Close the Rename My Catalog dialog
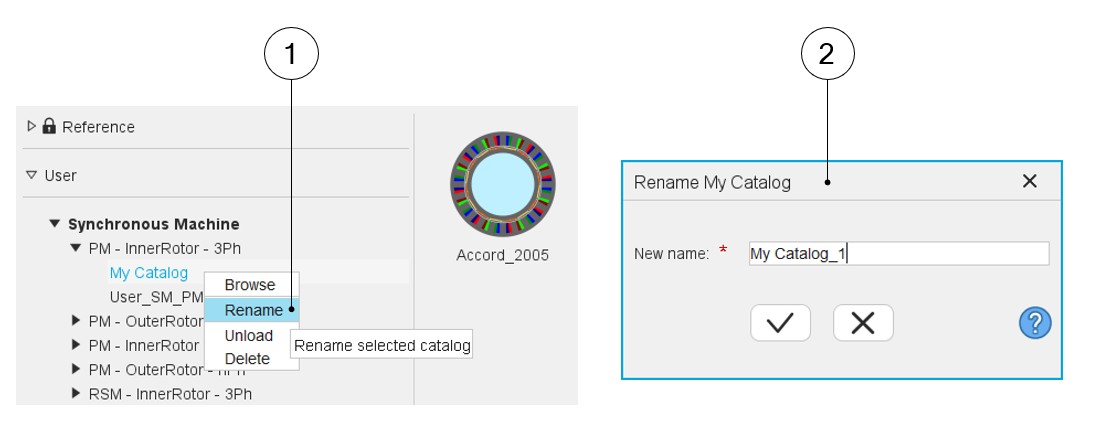The height and width of the screenshot is (428, 1093). coord(1029,181)
